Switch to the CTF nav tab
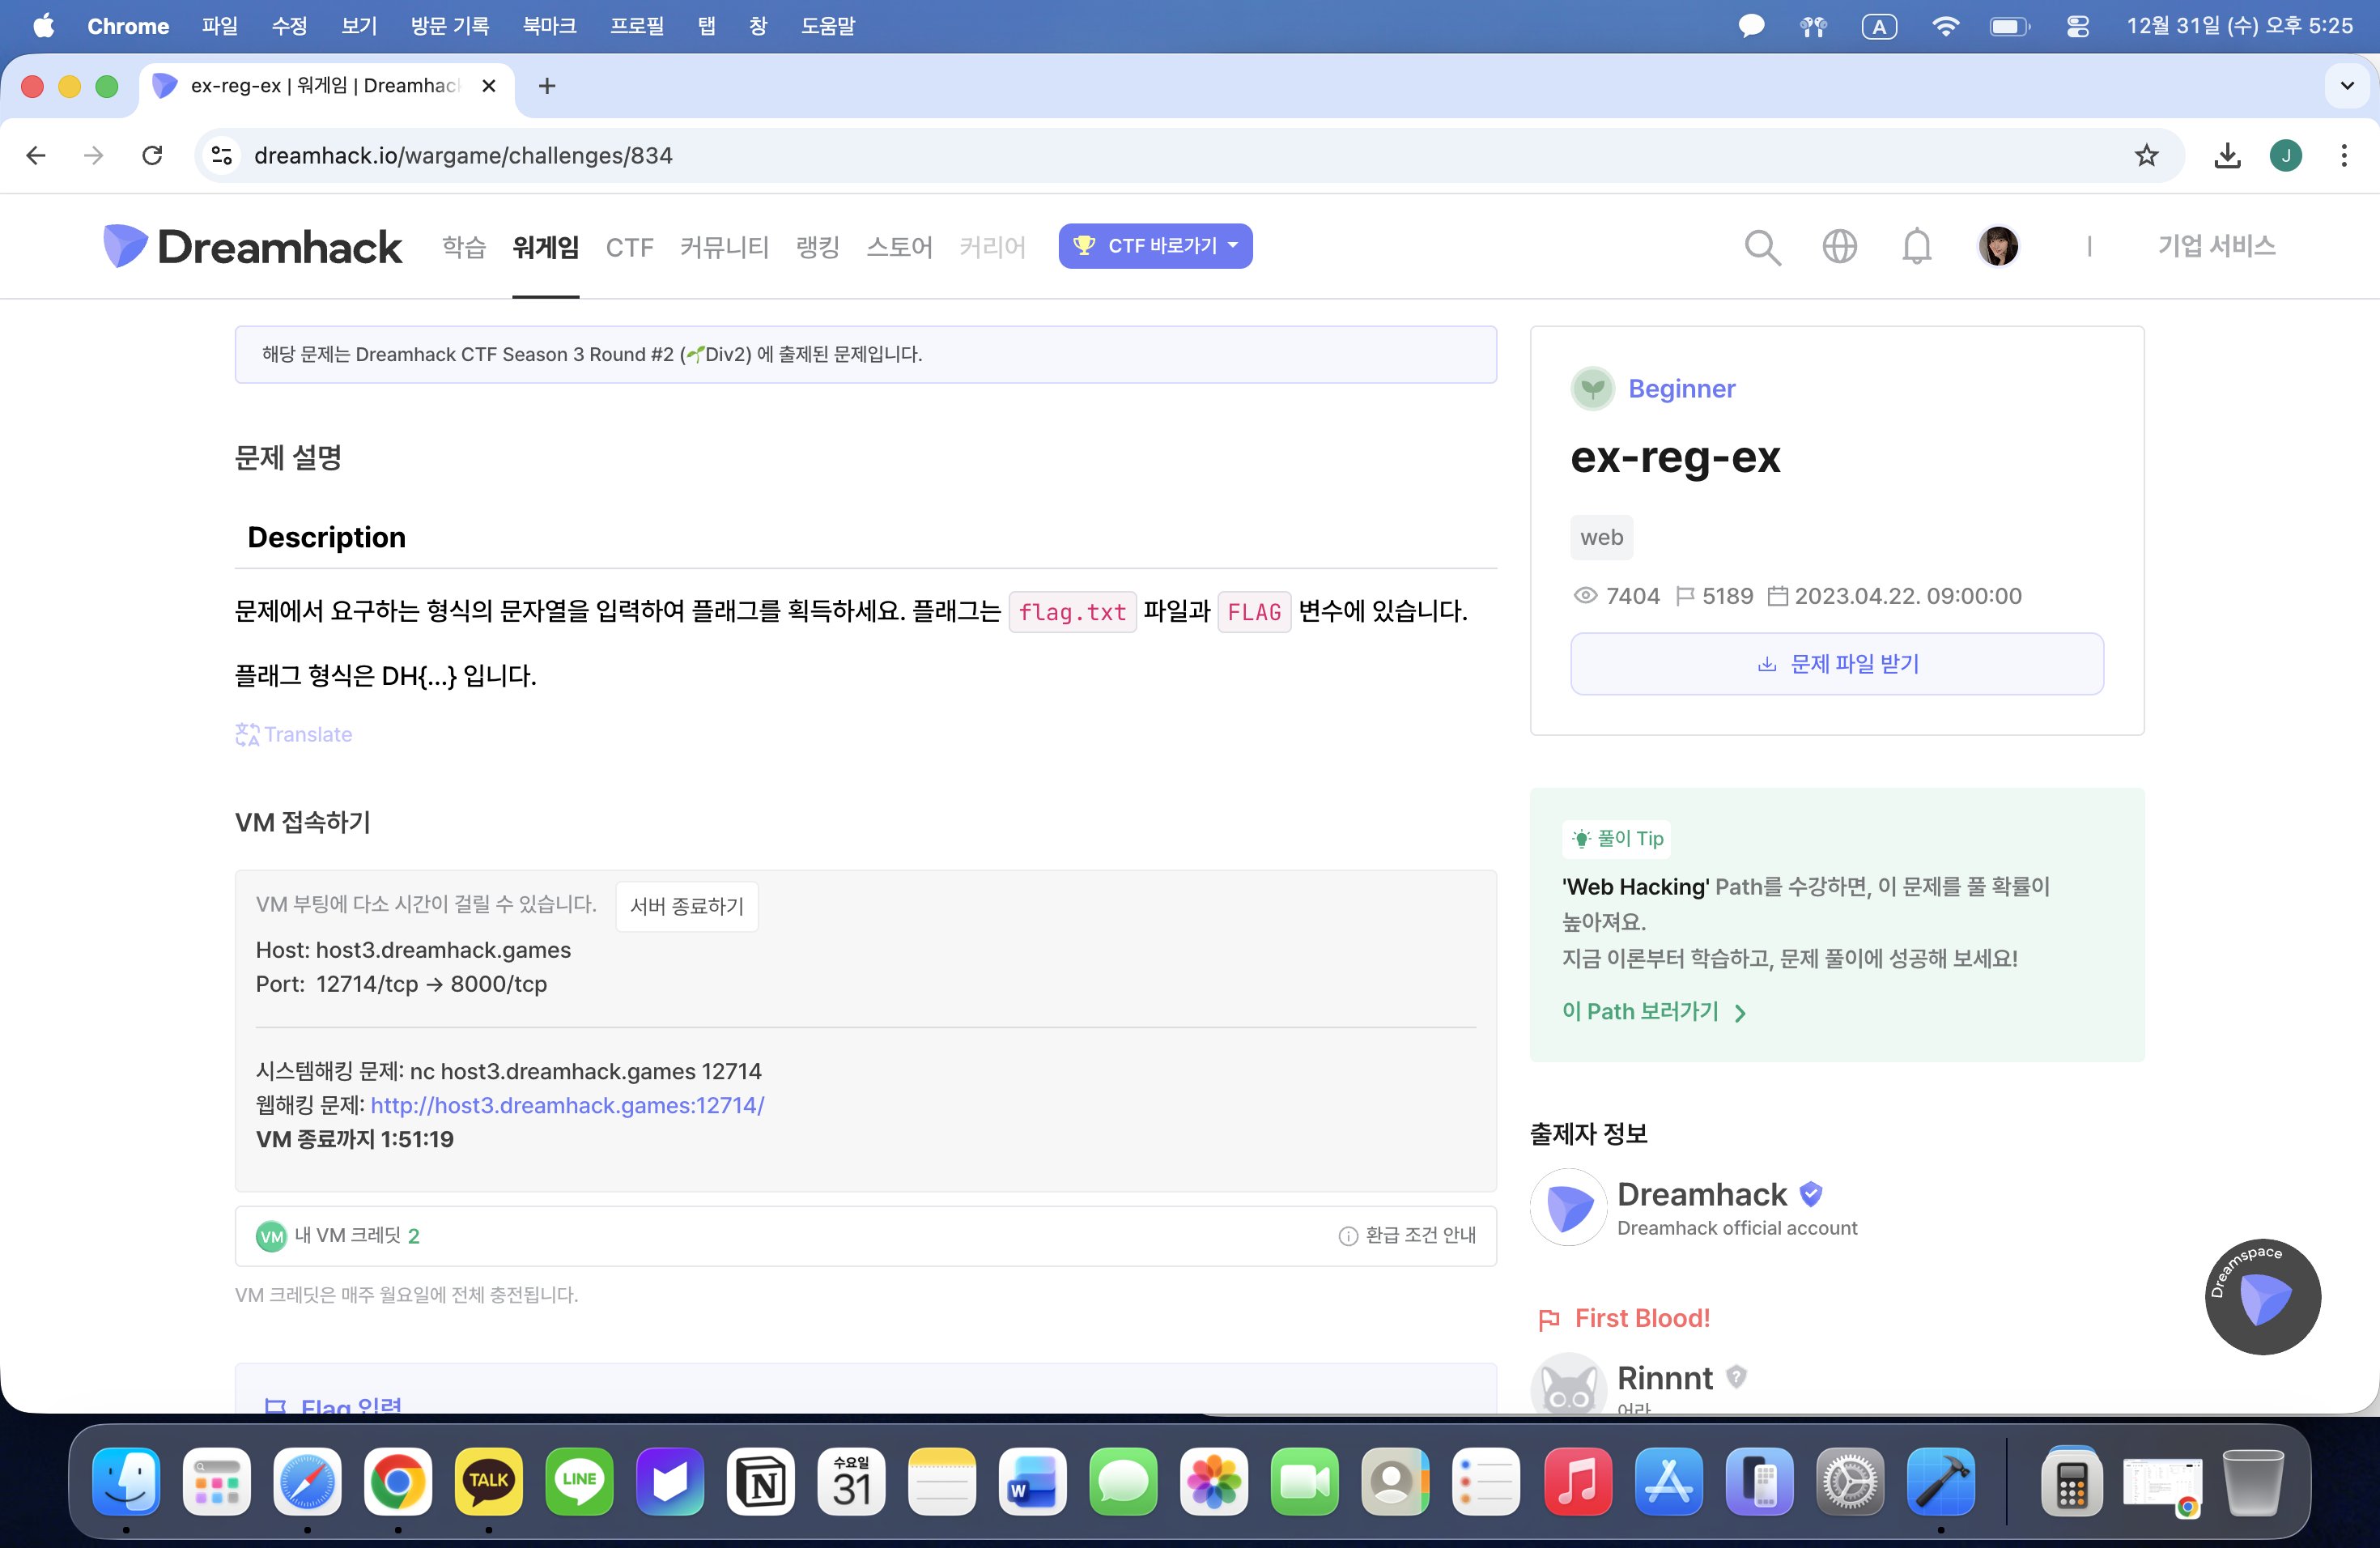 tap(629, 247)
